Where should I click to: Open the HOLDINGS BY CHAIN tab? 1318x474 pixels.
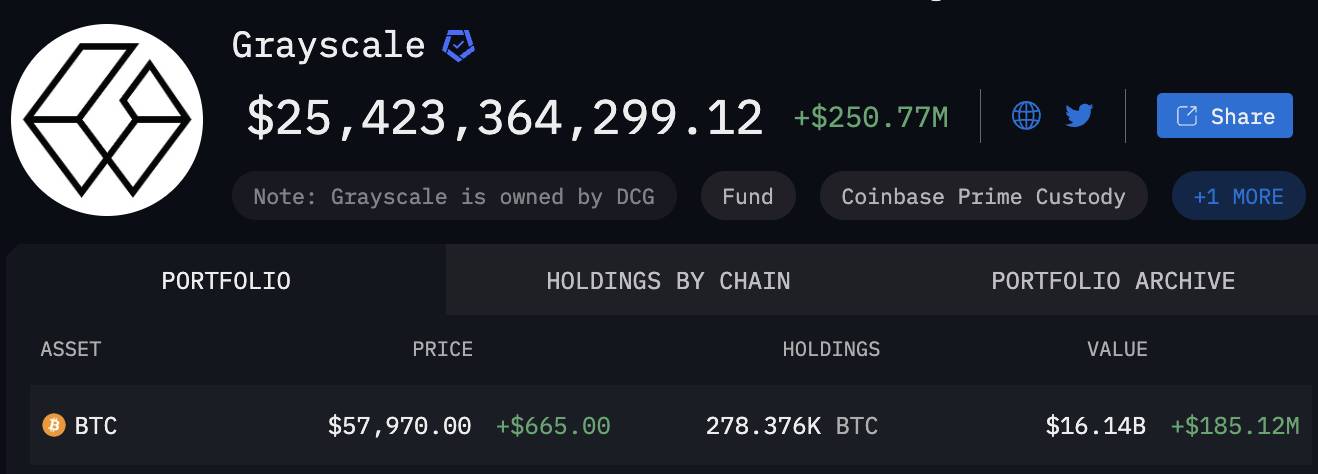pyautogui.click(x=668, y=281)
